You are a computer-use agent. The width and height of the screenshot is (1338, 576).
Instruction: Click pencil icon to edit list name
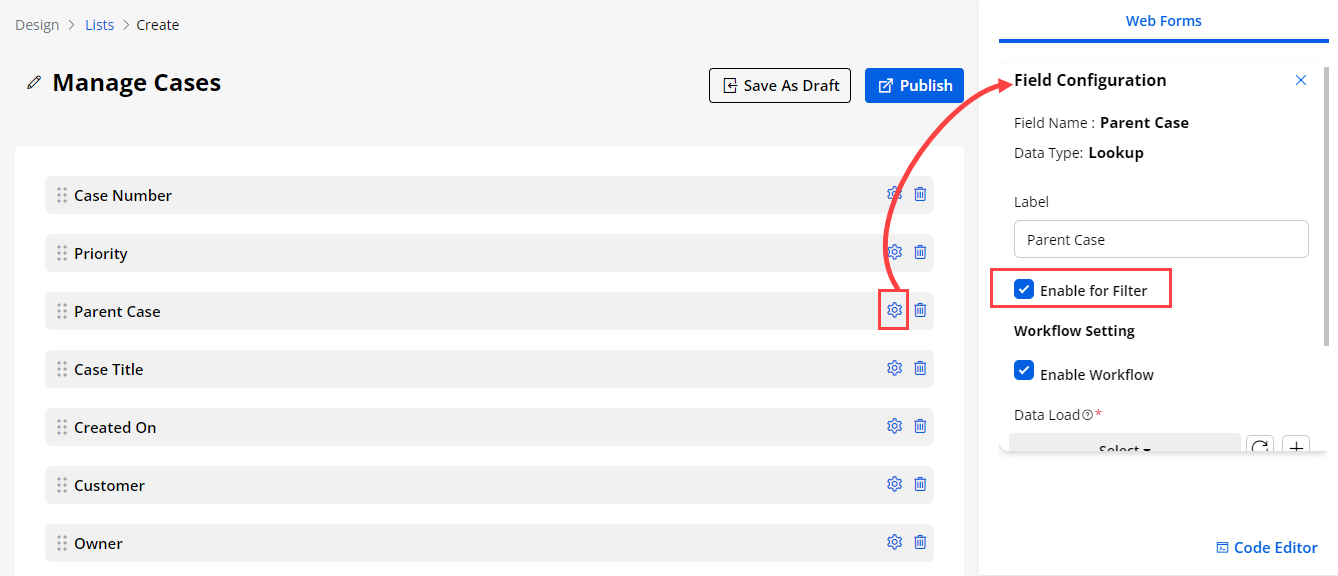pyautogui.click(x=34, y=83)
